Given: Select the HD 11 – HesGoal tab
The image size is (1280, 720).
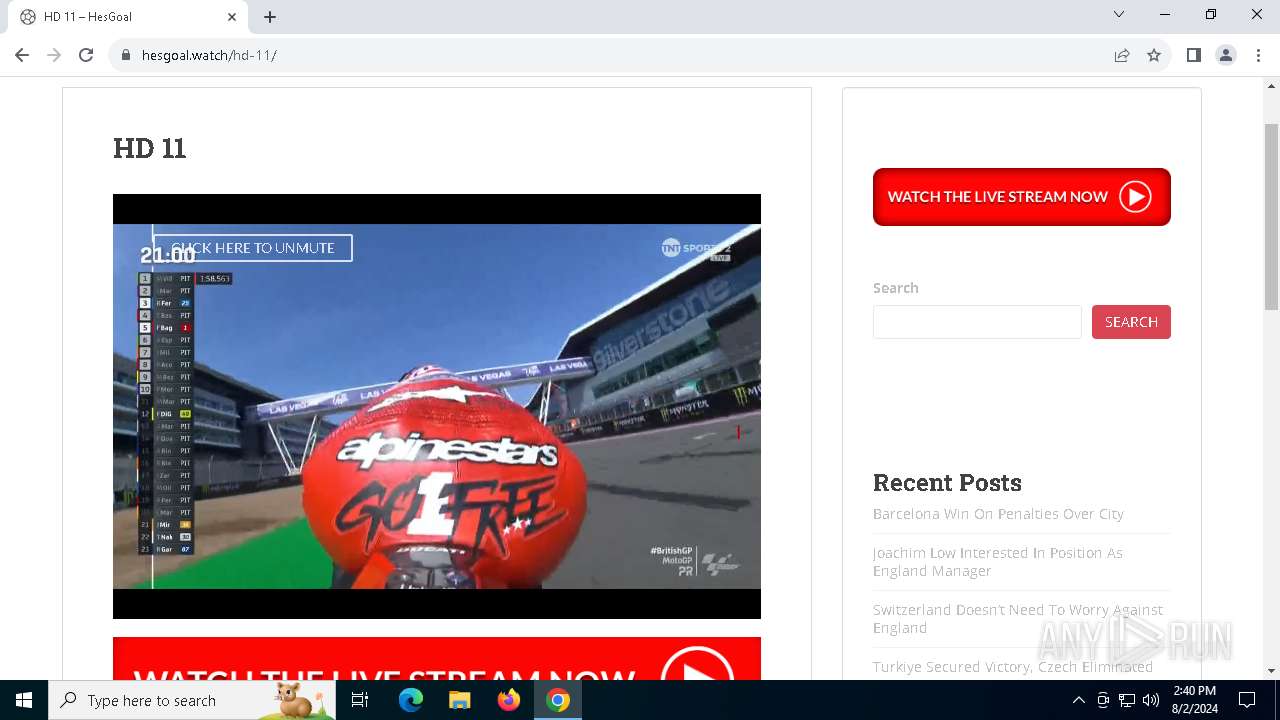Looking at the screenshot, I should pos(128,17).
